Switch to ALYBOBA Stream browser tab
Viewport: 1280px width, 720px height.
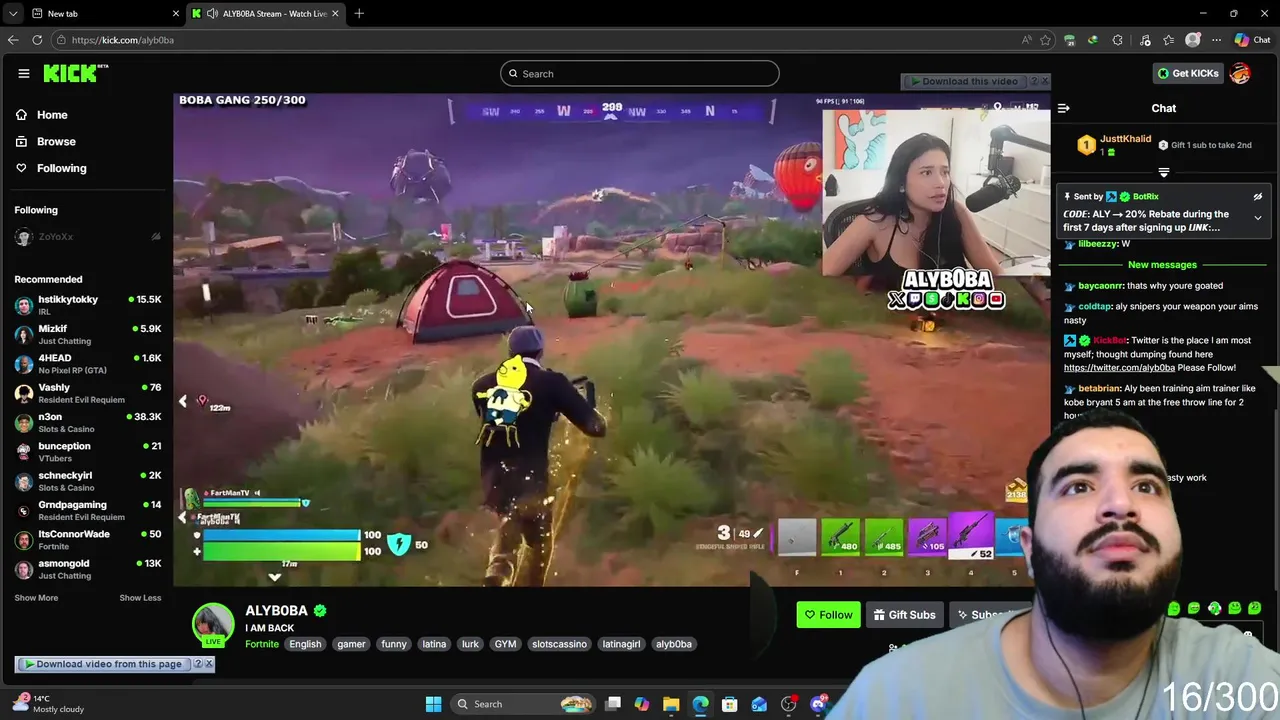266,13
